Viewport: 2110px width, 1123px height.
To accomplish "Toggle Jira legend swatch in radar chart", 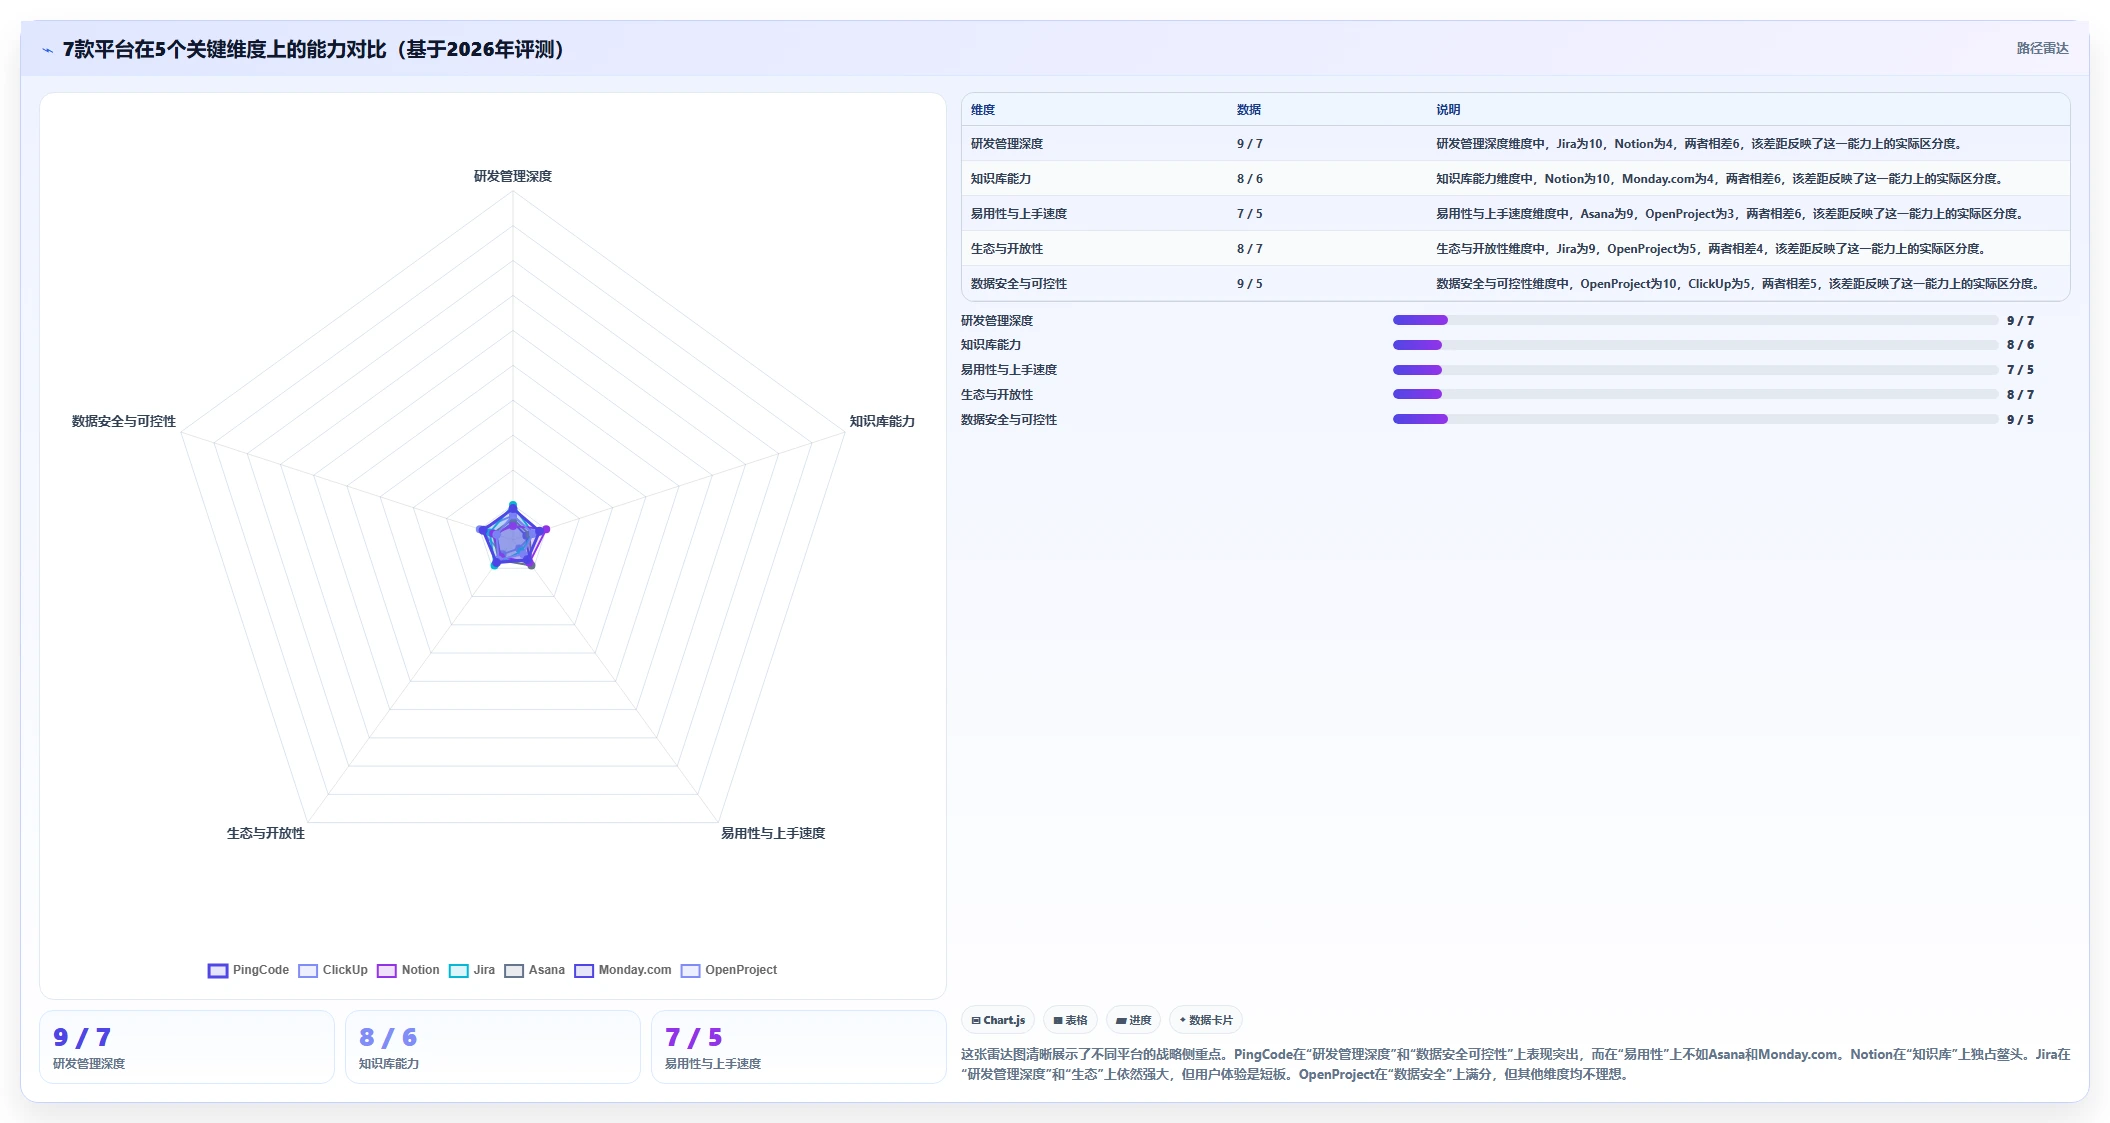I will pos(459,970).
